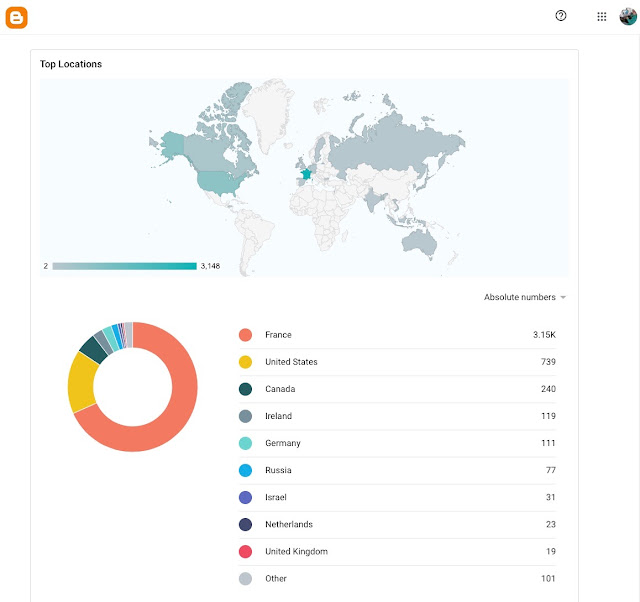Viewport: 640px width, 602px height.
Task: Click the 739 value for United States
Action: (548, 362)
